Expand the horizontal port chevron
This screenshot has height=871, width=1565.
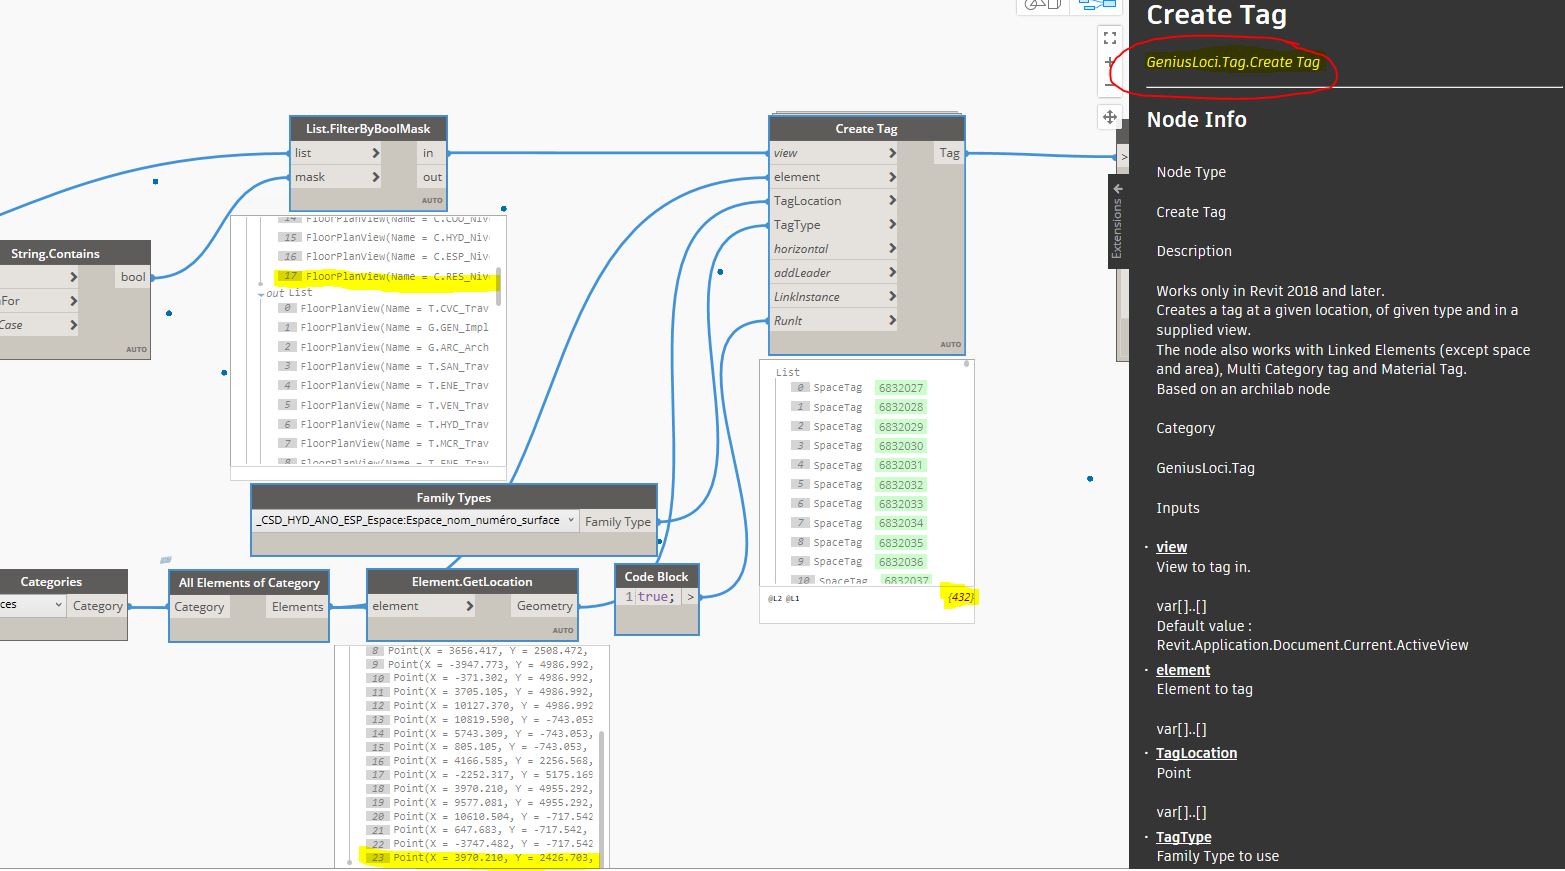pos(892,249)
